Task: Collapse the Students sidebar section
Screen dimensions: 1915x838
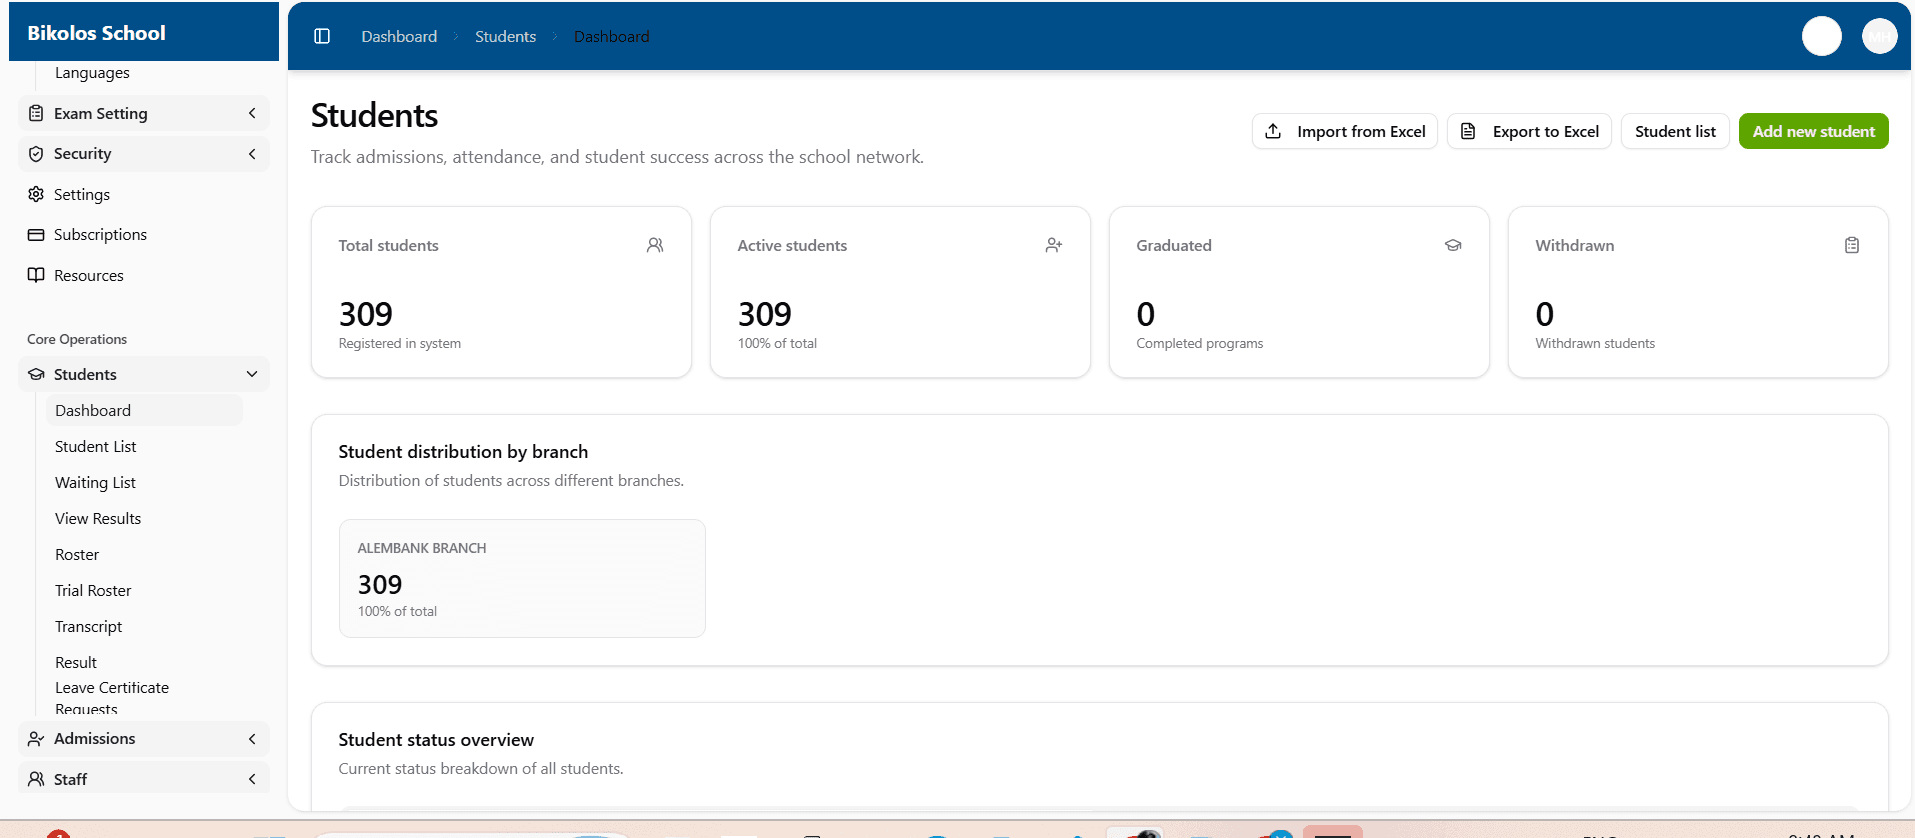Action: (x=252, y=374)
